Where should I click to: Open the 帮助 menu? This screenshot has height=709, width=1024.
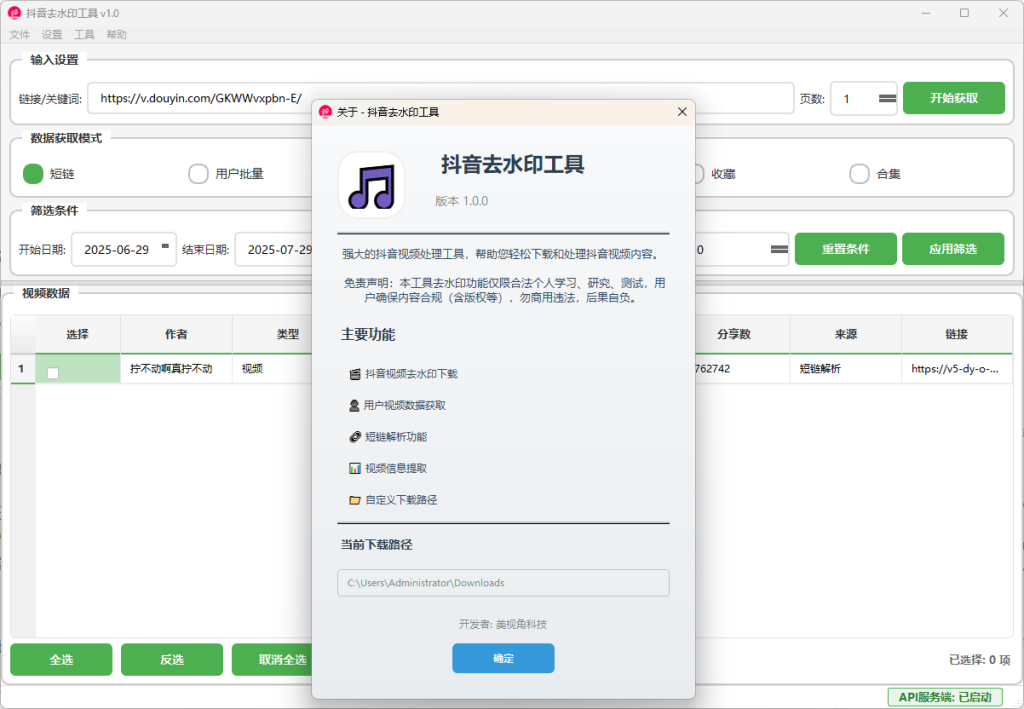(x=116, y=34)
